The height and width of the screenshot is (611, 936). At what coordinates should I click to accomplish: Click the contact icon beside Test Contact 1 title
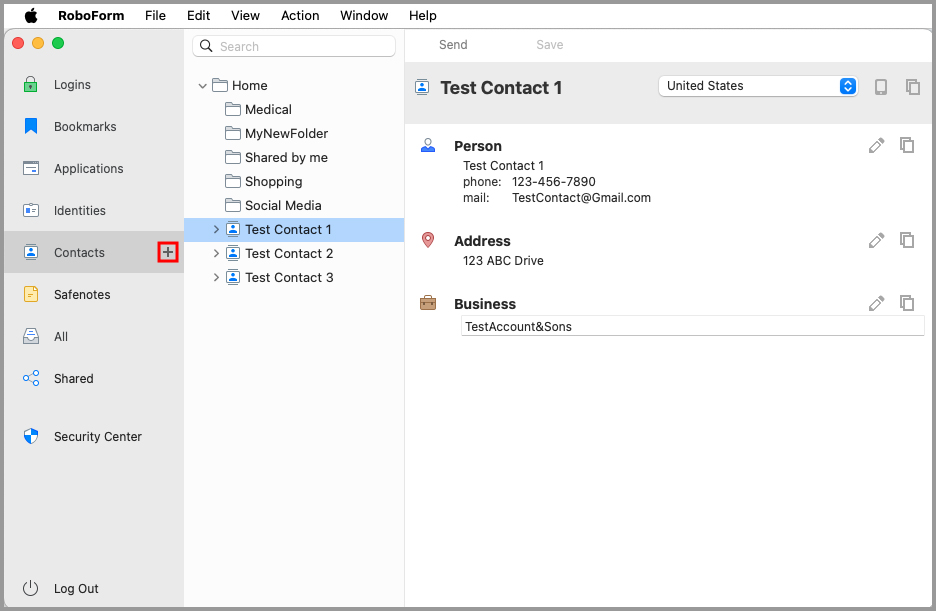click(422, 88)
